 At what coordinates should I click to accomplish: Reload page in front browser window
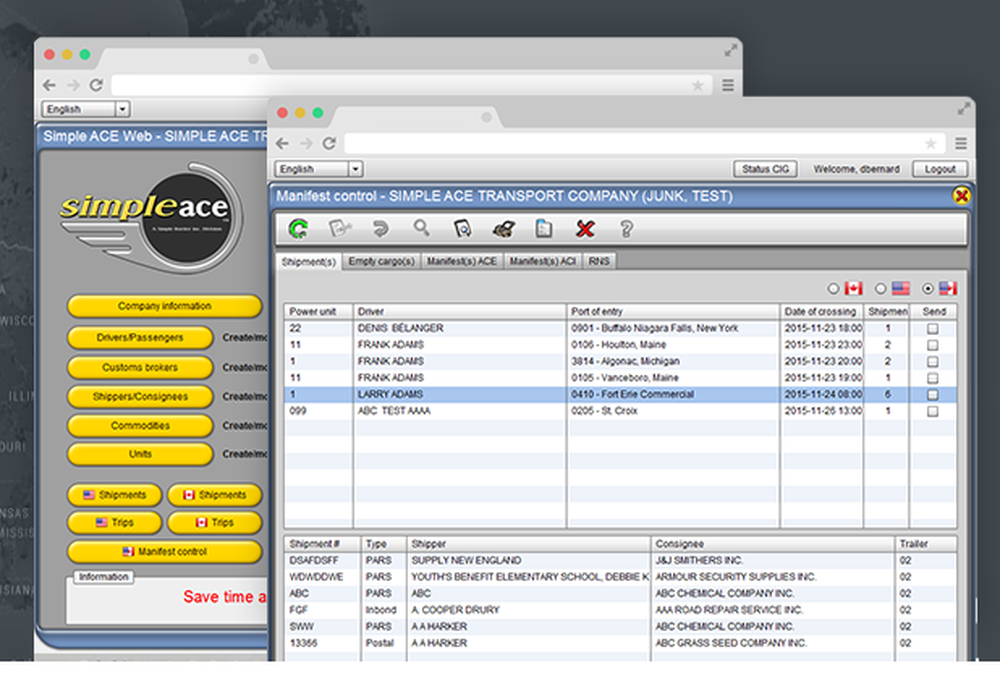(329, 143)
